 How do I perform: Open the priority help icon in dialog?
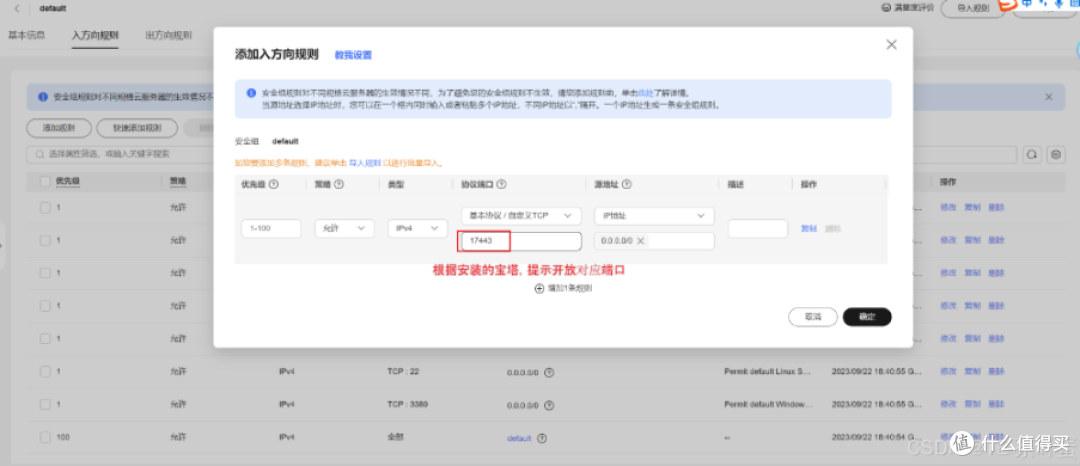tap(274, 184)
